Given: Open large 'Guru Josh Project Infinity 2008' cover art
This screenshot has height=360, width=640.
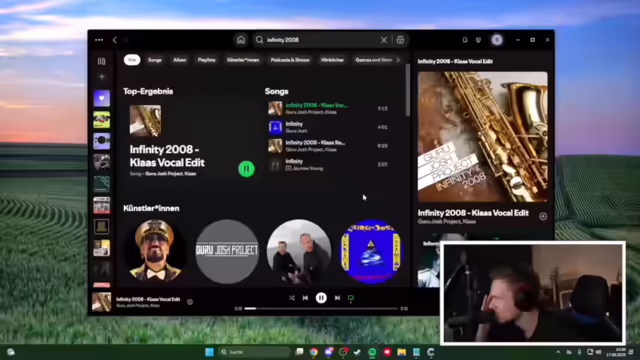Looking at the screenshot, I should (482, 137).
